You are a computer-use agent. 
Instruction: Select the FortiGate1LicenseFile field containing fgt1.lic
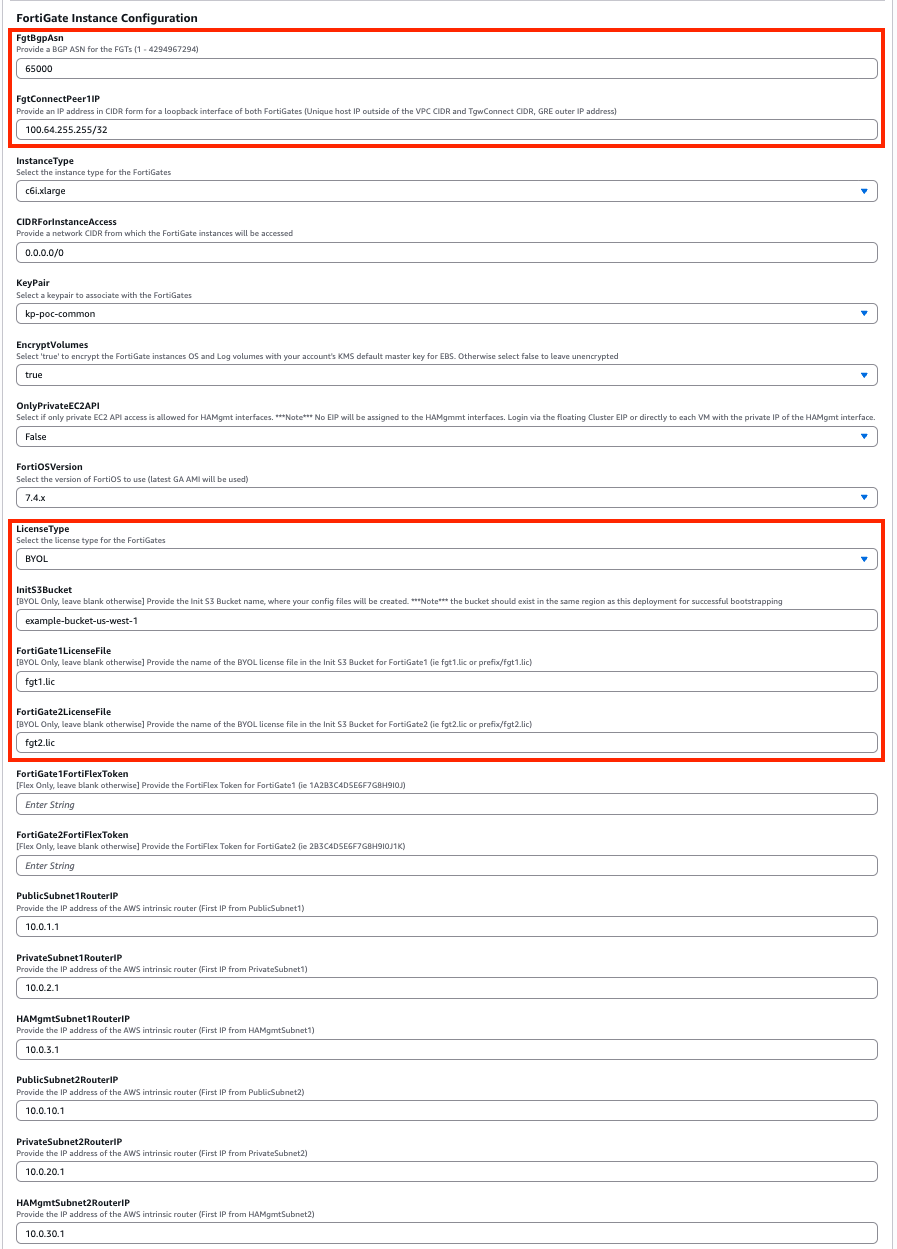(446, 682)
